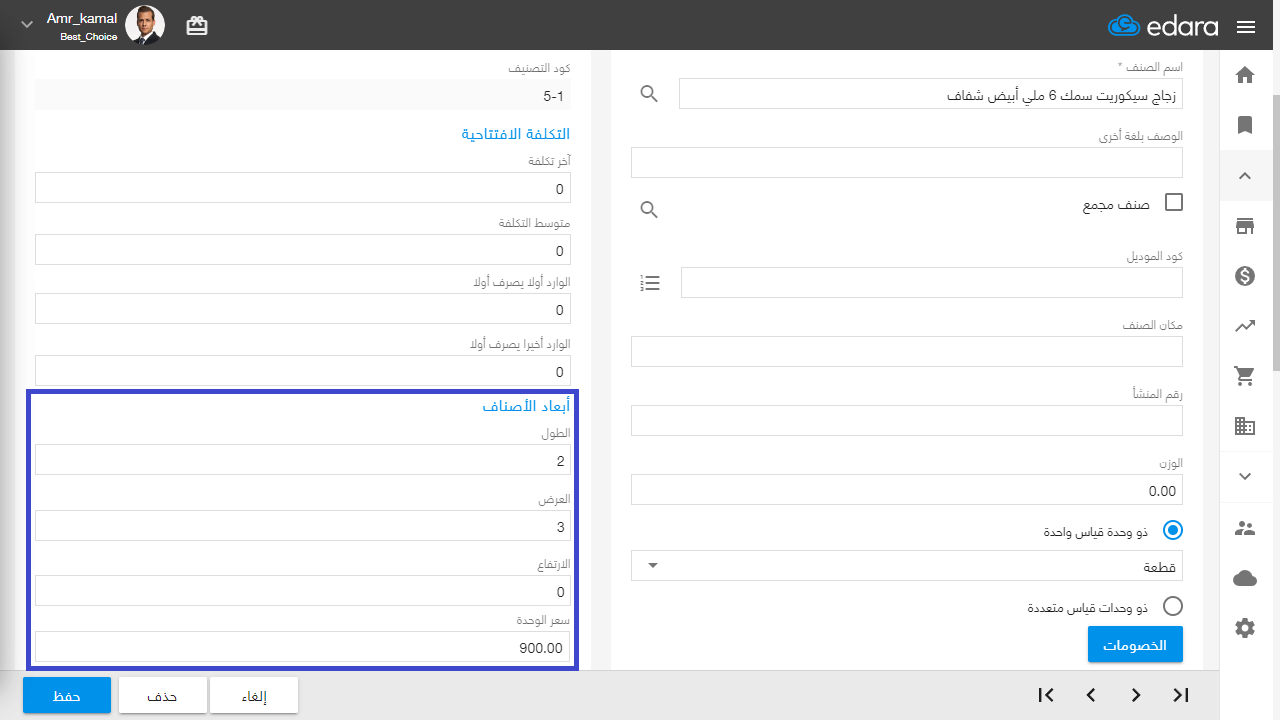Click the الارتفاع height field
The image size is (1280, 720).
click(303, 591)
